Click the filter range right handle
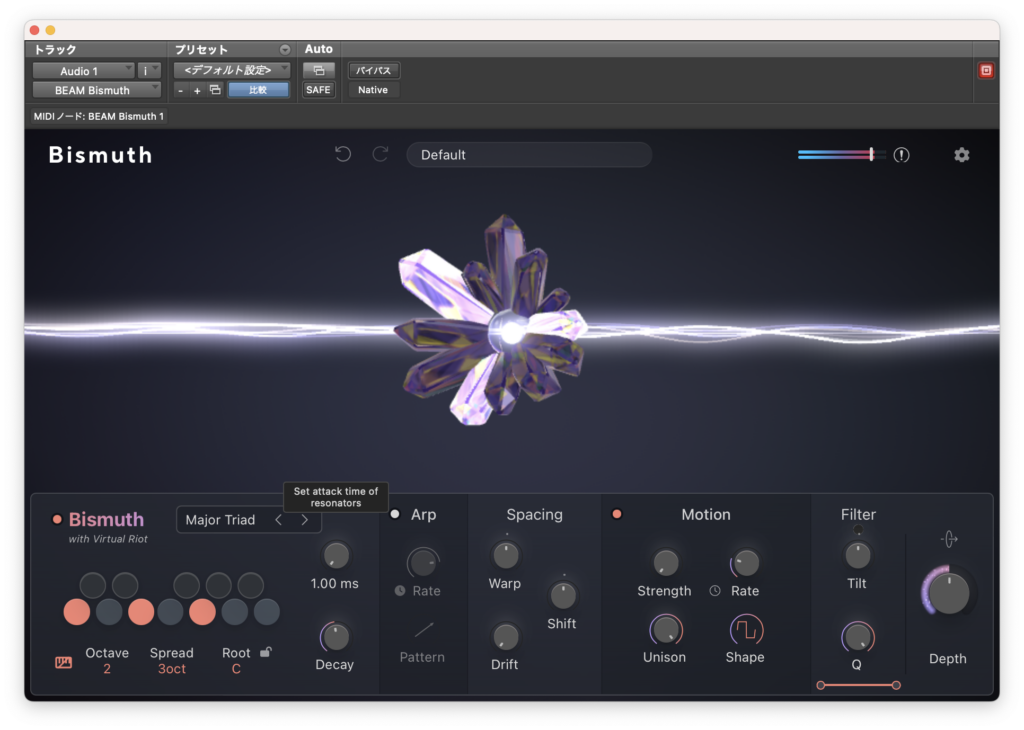This screenshot has height=730, width=1024. tap(896, 685)
